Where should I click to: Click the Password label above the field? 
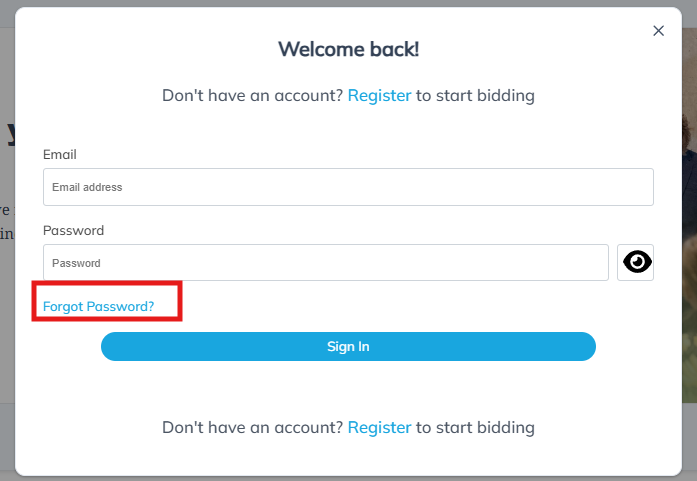click(x=73, y=230)
